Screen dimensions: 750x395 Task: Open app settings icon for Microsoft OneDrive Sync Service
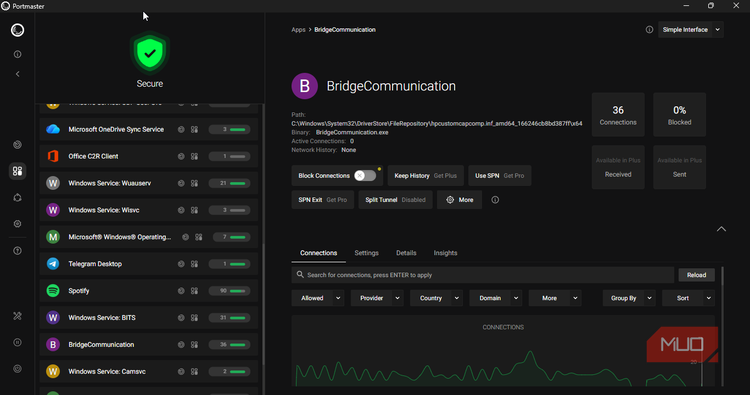[x=194, y=130]
